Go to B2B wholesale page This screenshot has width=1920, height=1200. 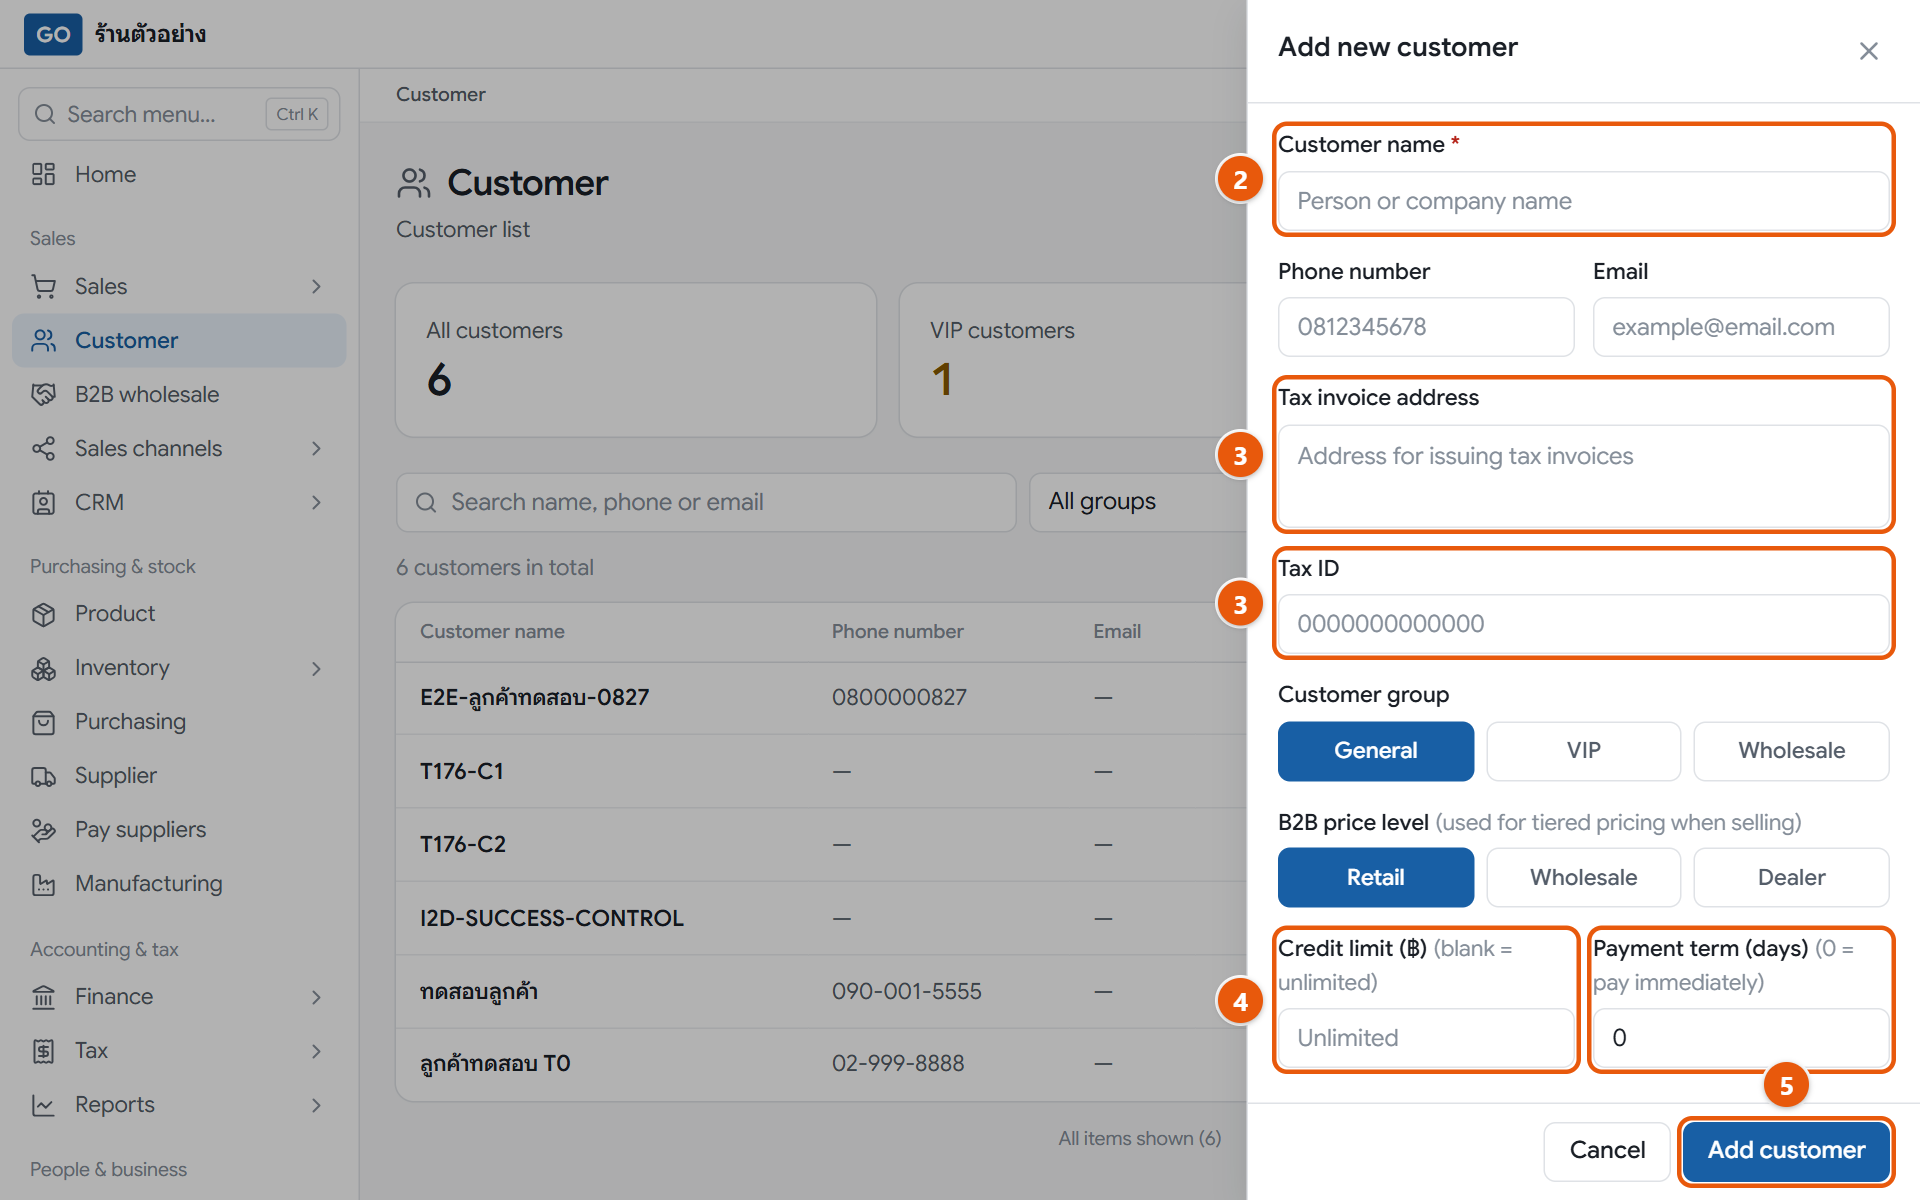179,394
